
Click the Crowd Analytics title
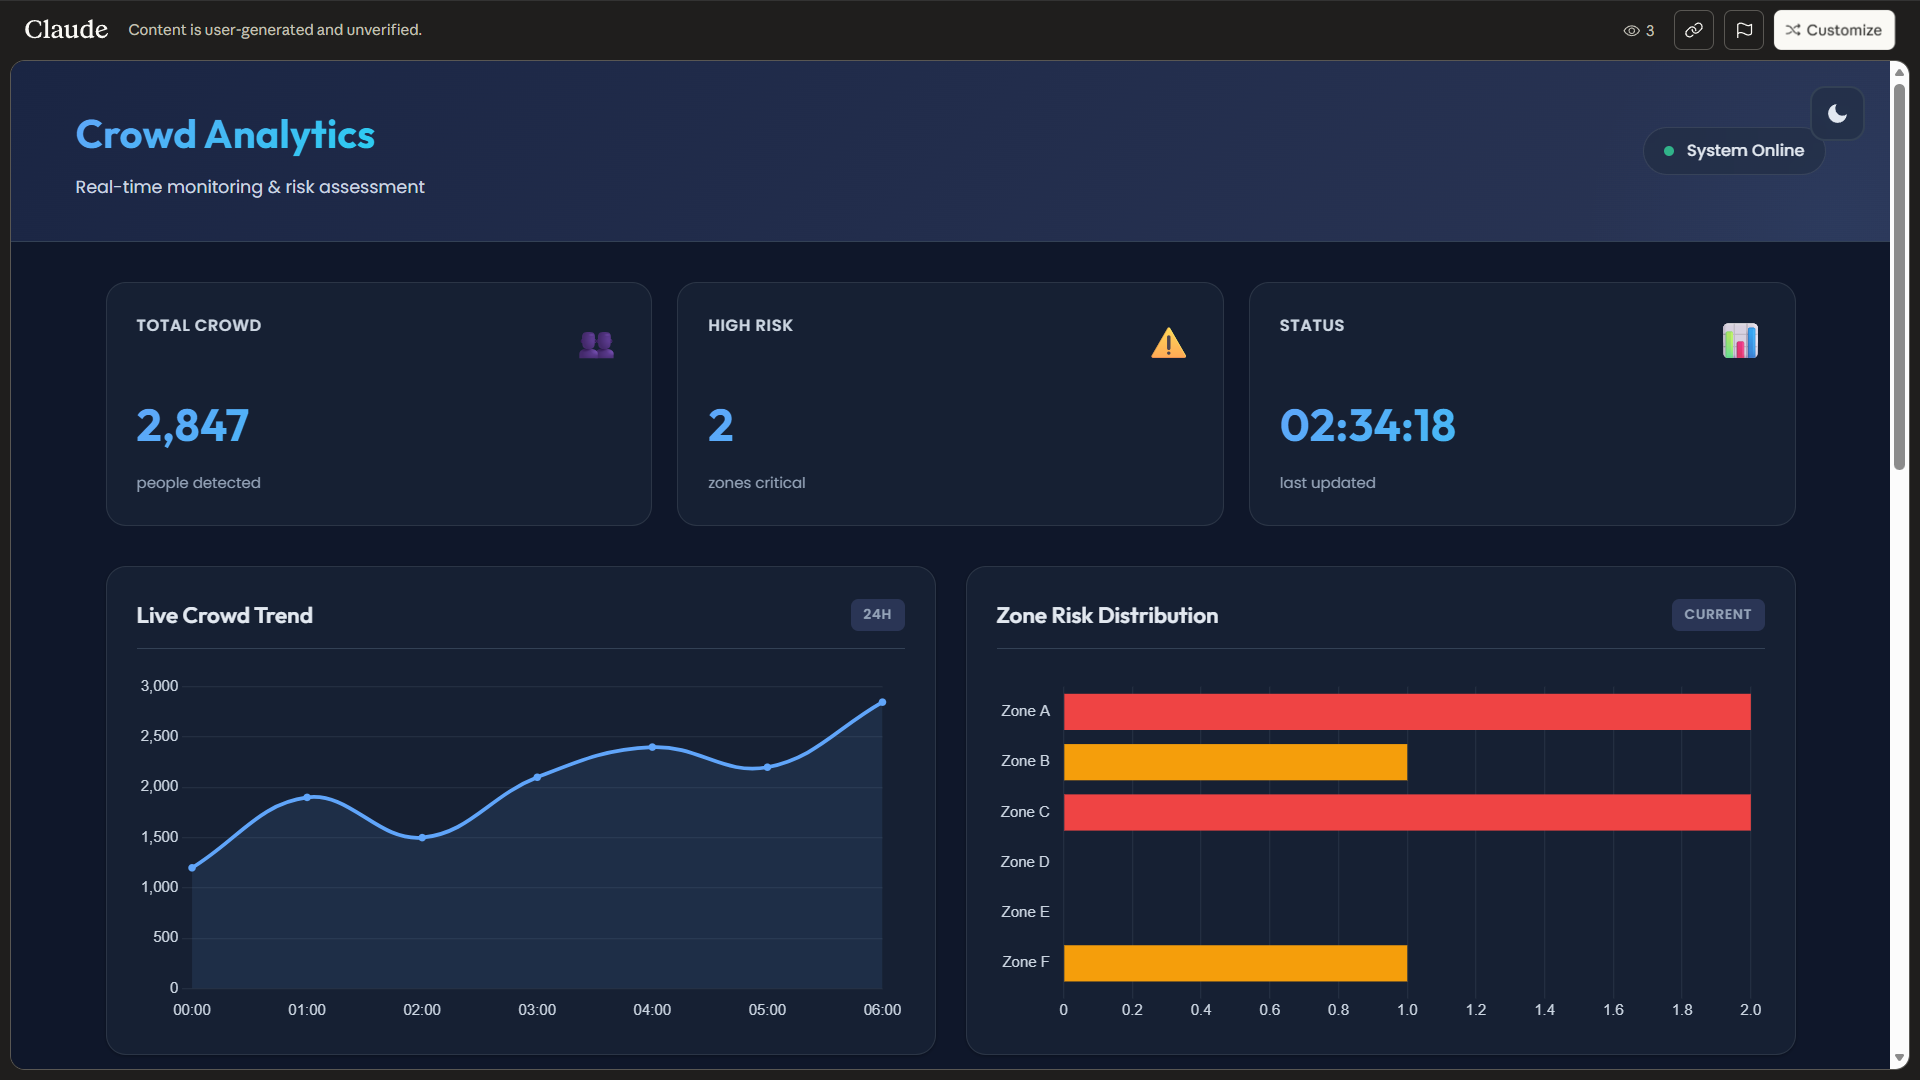coord(225,135)
